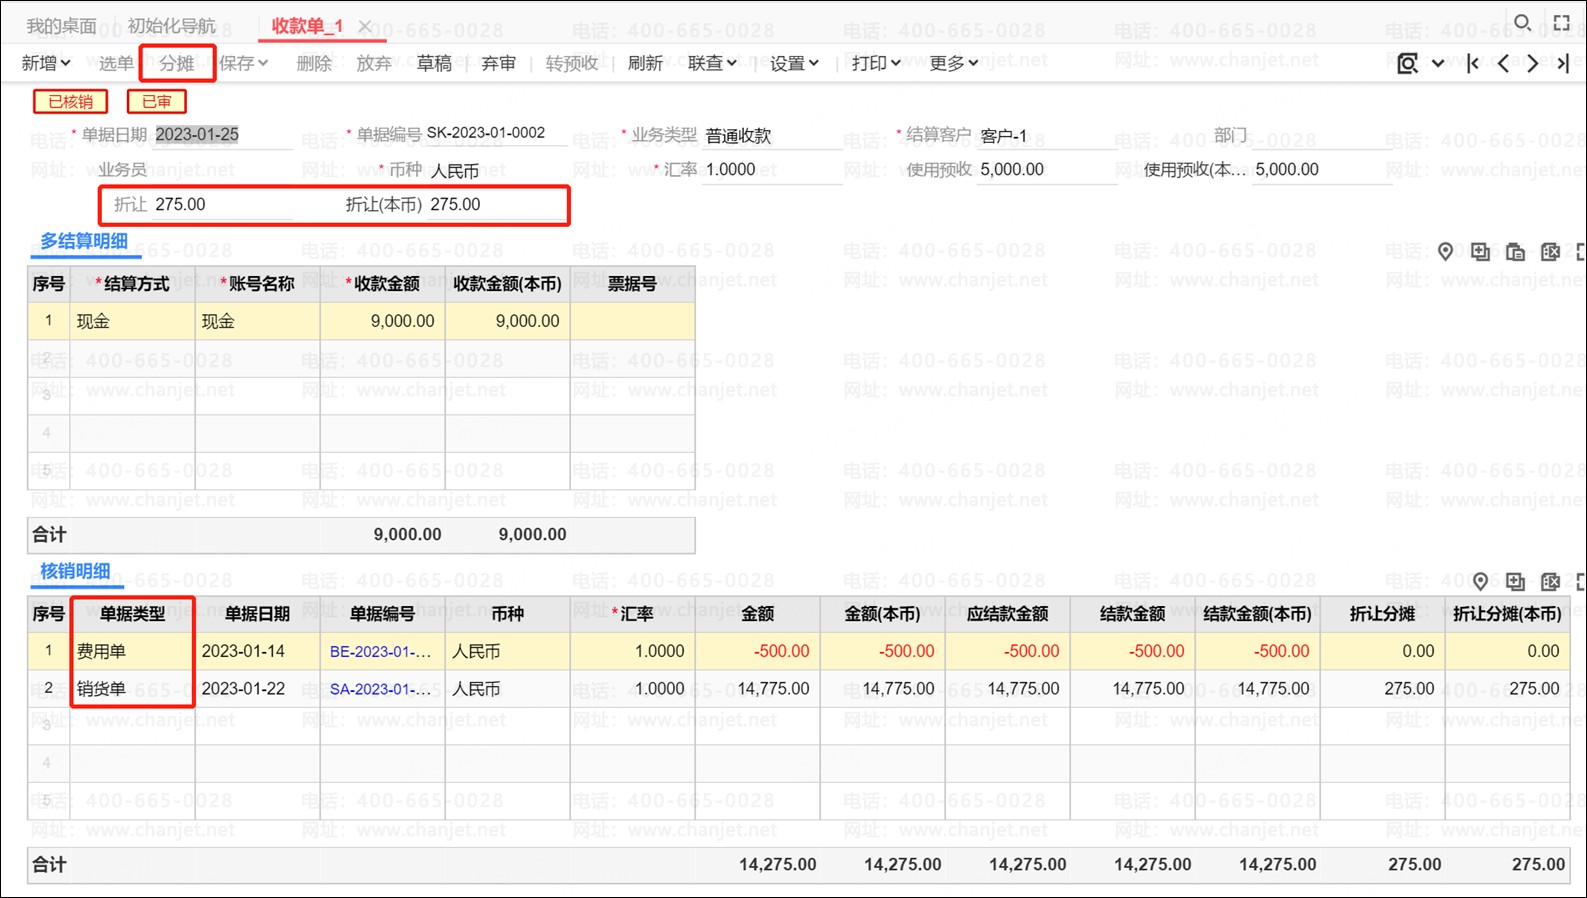Click the 票据号 column header
1587x898 pixels.
pyautogui.click(x=632, y=284)
